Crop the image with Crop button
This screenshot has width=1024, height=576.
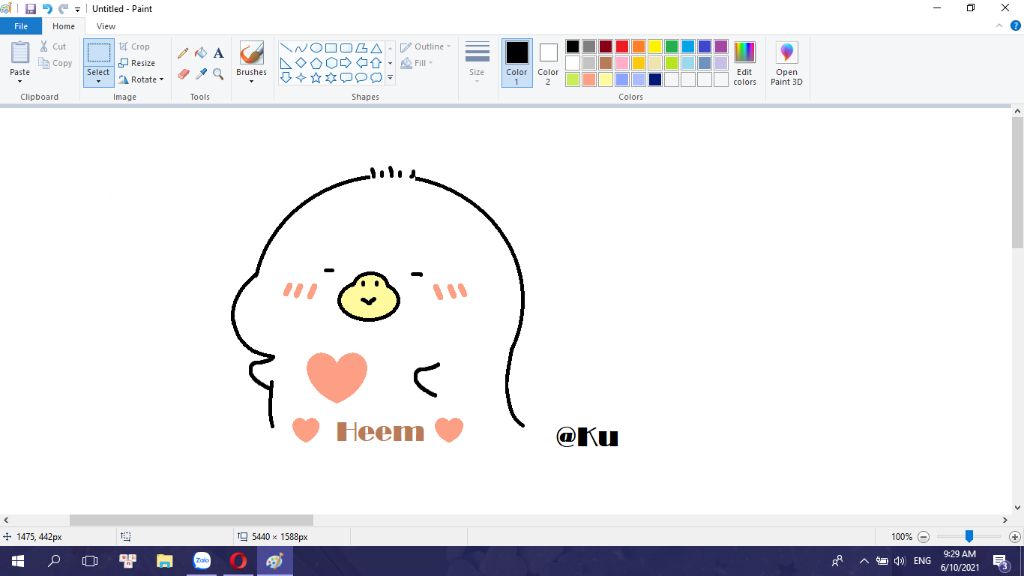point(135,47)
